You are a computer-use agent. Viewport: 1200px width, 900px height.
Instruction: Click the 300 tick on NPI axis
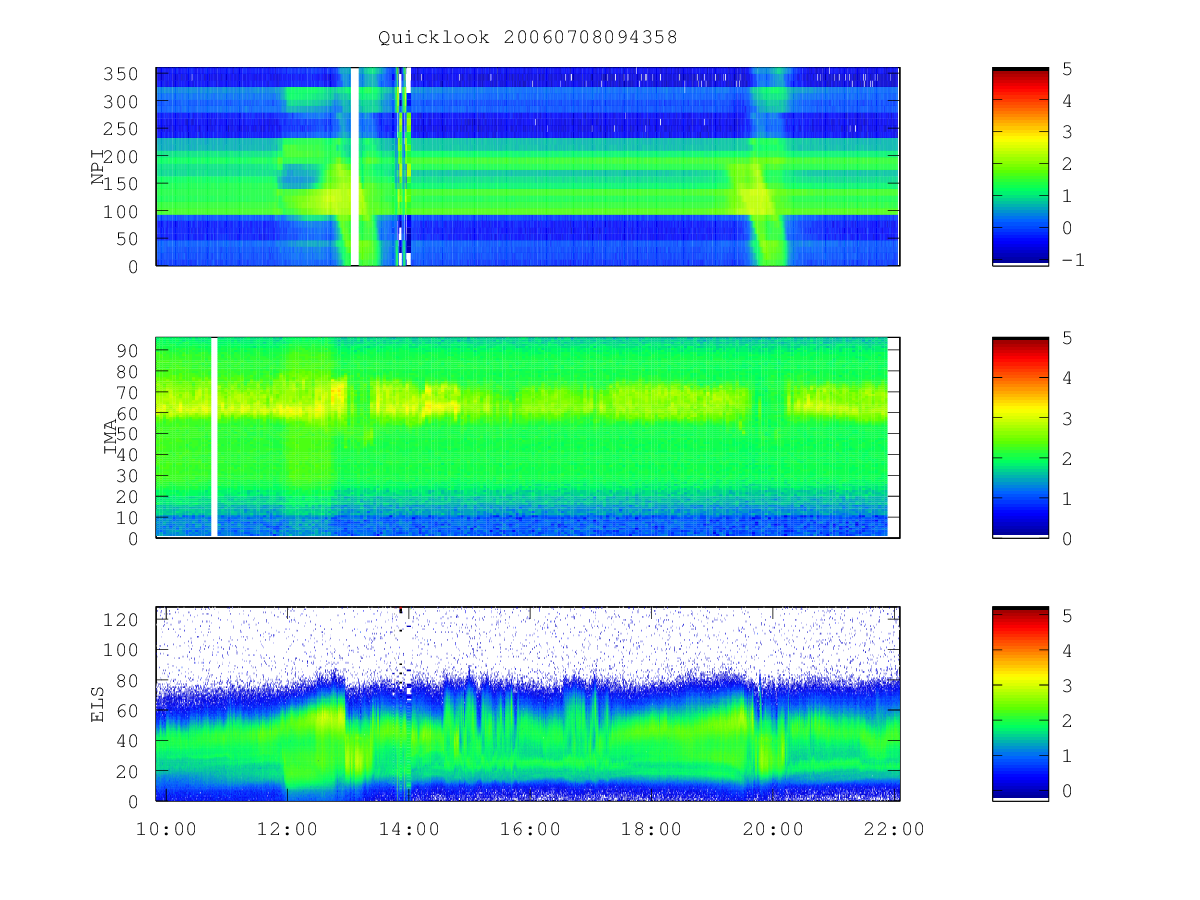click(123, 102)
